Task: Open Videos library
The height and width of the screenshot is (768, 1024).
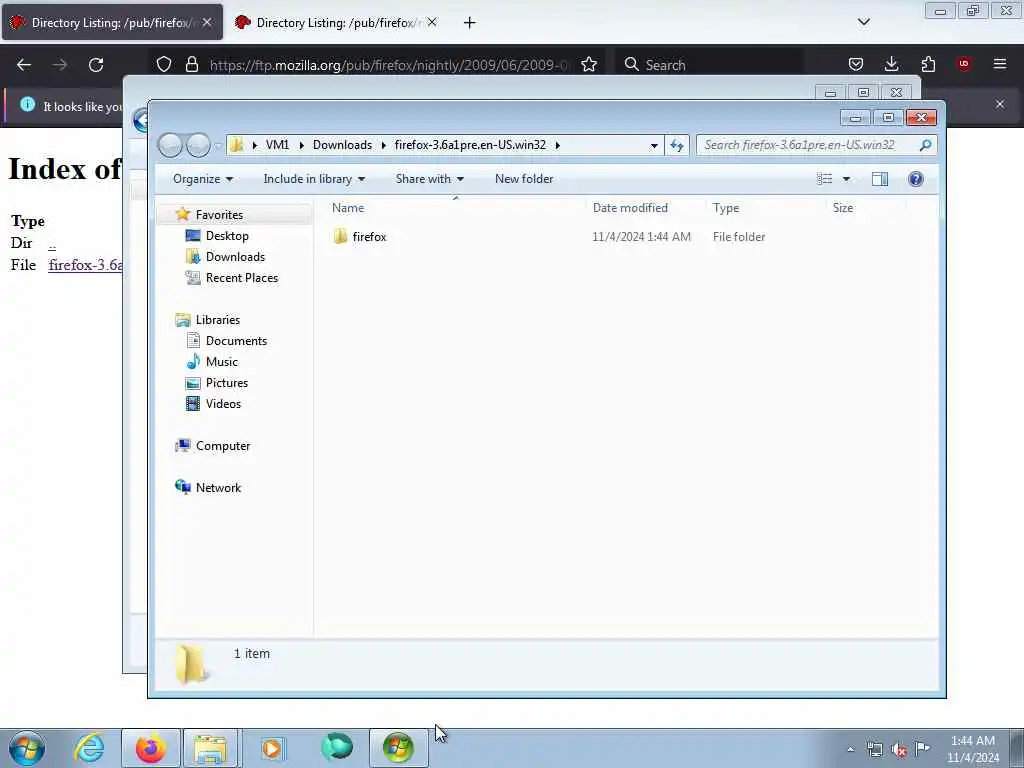Action: pyautogui.click(x=223, y=404)
